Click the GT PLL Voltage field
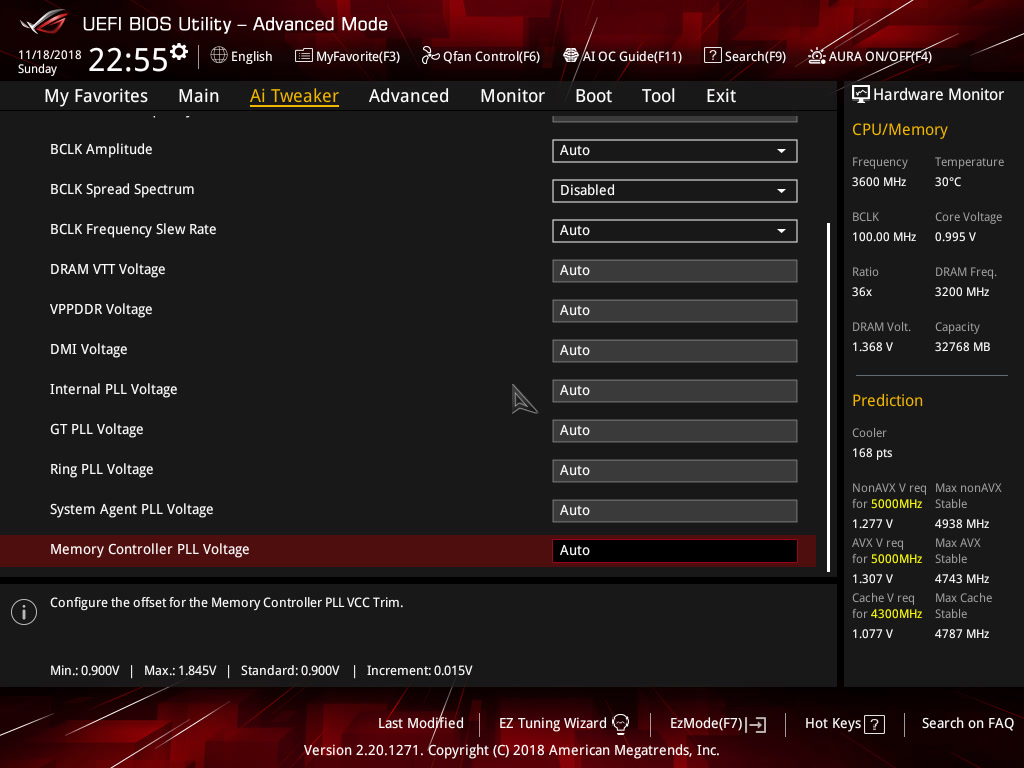The image size is (1024, 768). [x=675, y=430]
